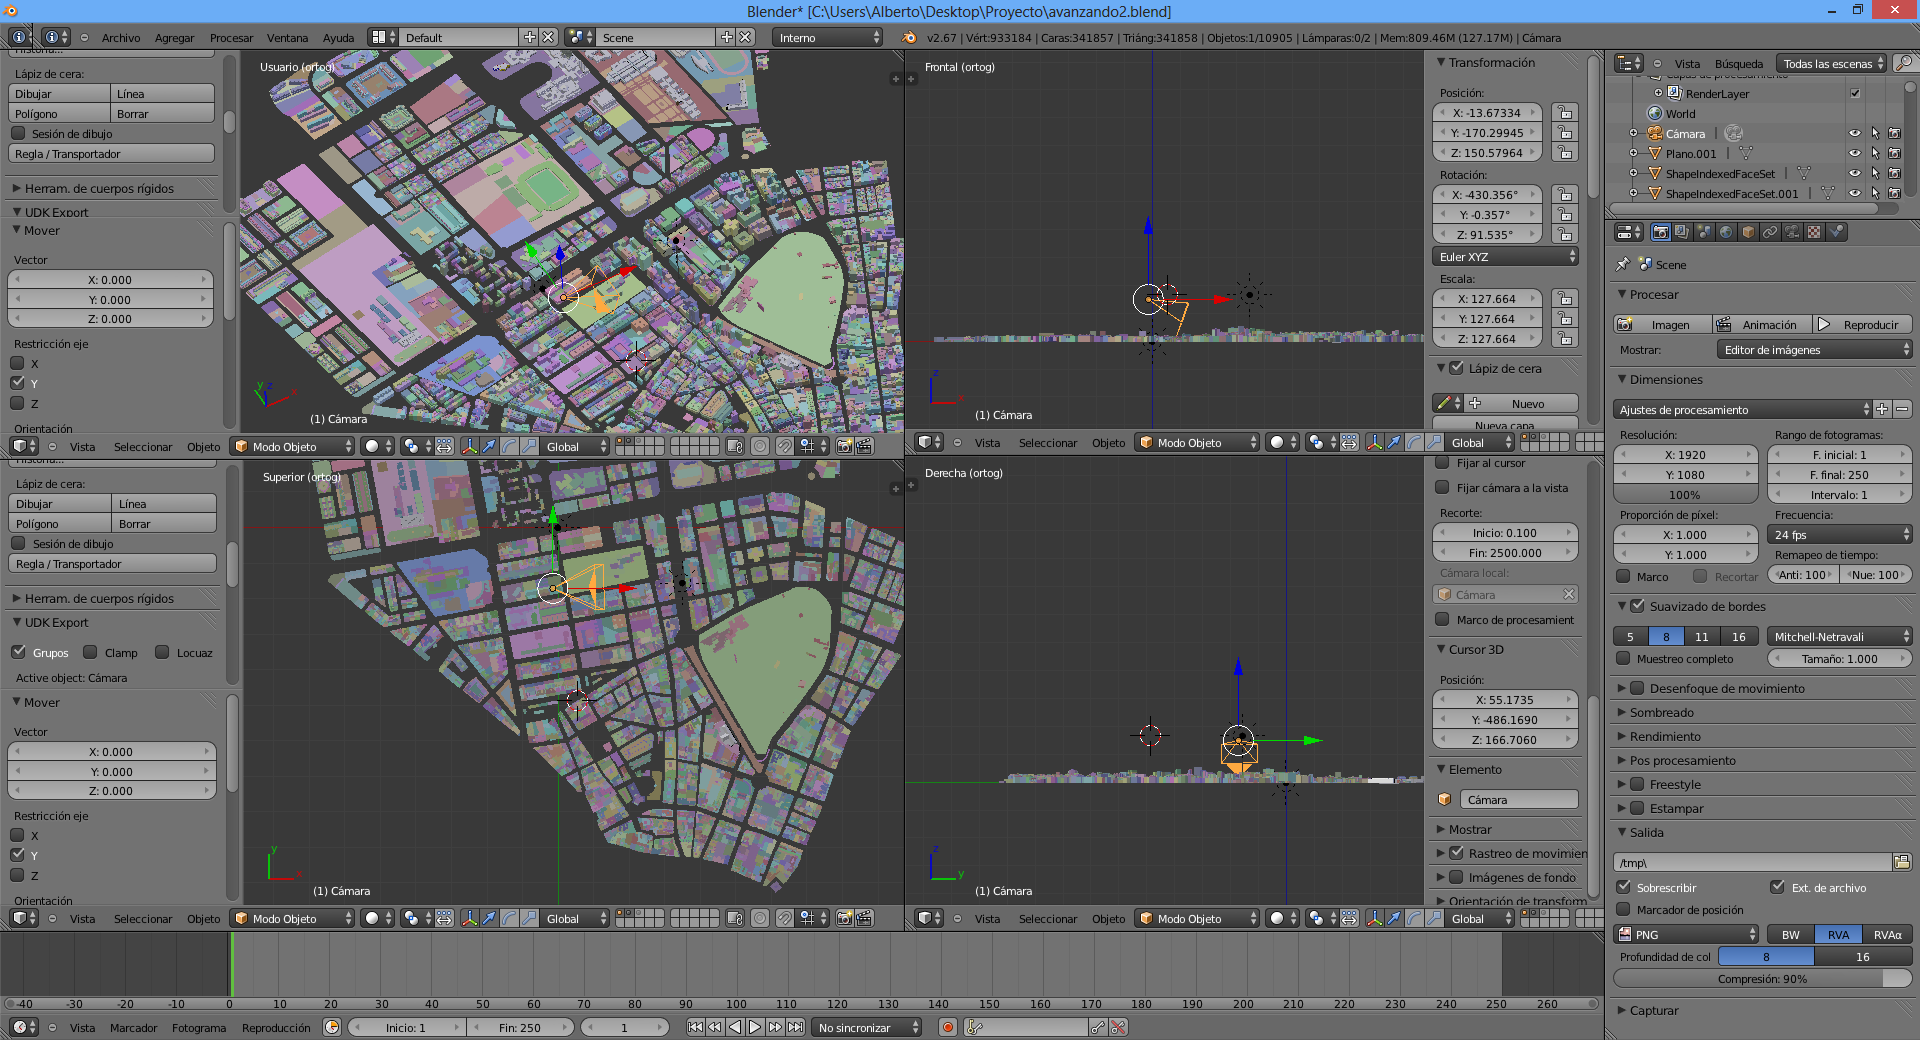Image resolution: width=1920 pixels, height=1040 pixels.
Task: Lock the Position X transform value
Action: click(x=1565, y=113)
